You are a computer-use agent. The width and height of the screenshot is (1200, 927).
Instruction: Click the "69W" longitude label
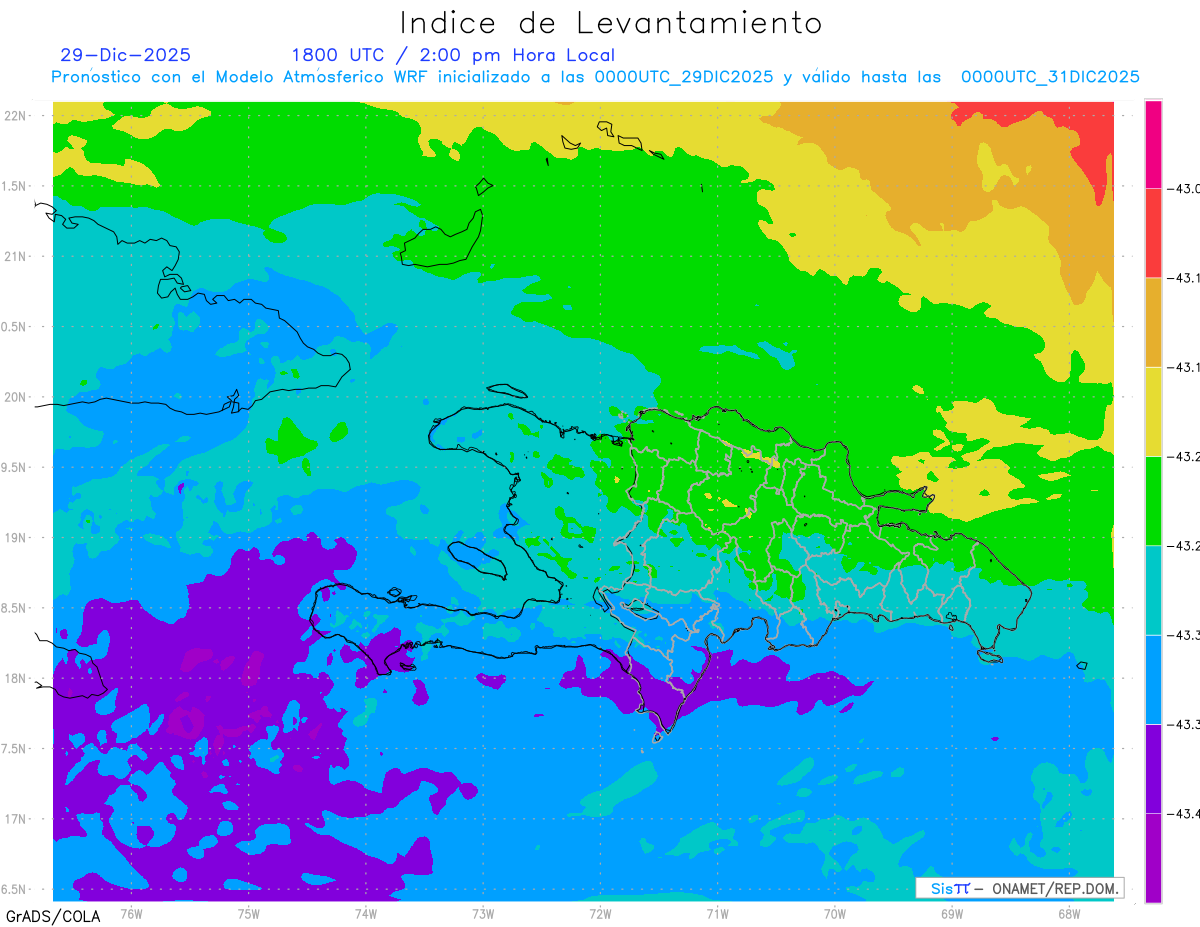point(952,914)
